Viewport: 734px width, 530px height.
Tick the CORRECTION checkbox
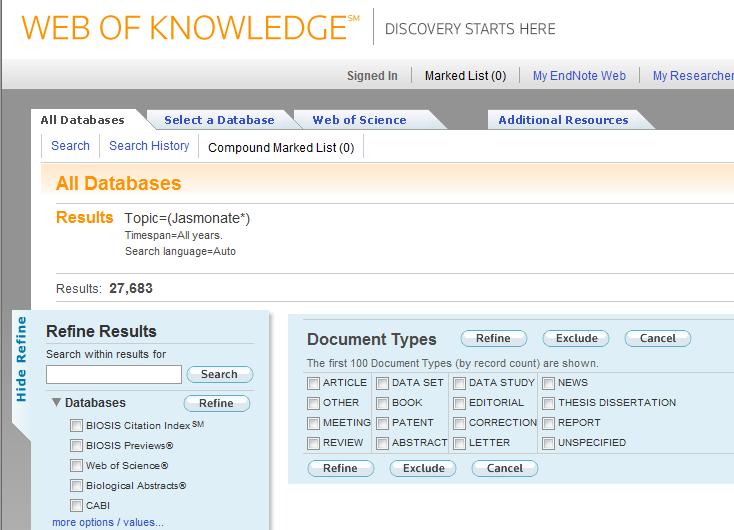[460, 423]
